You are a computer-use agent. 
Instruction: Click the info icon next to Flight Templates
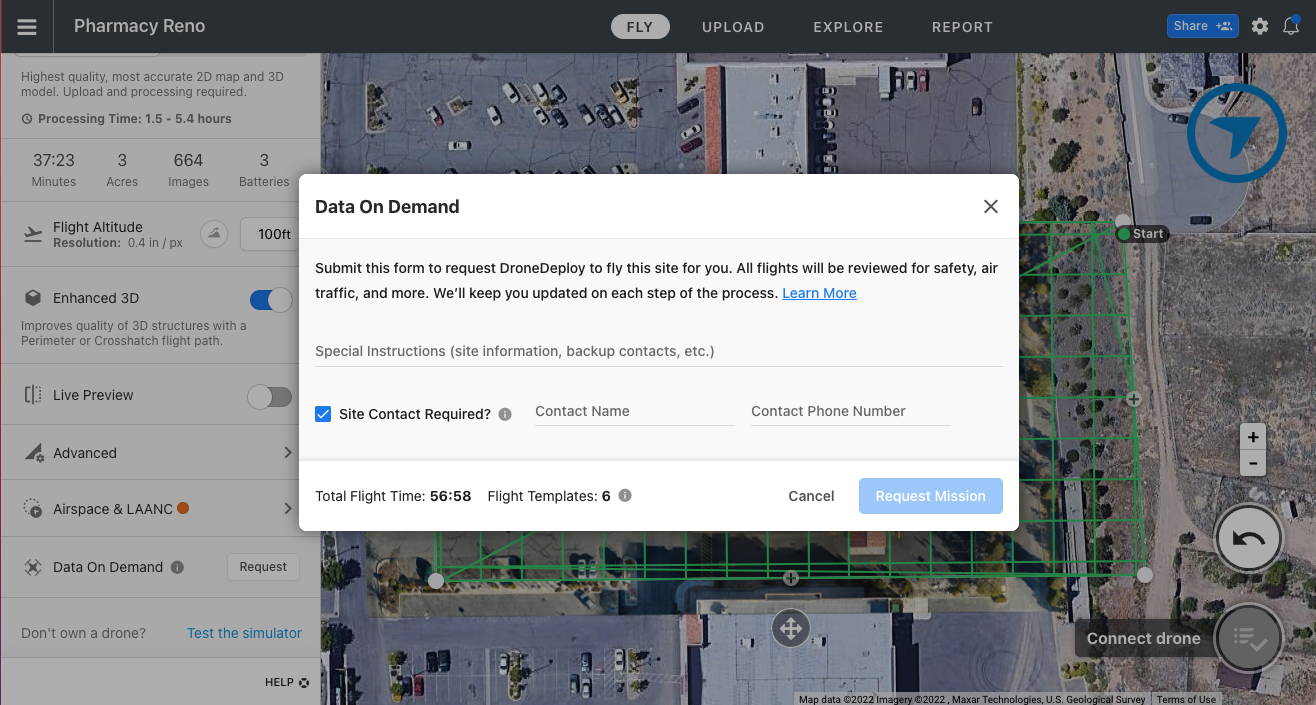tap(625, 495)
